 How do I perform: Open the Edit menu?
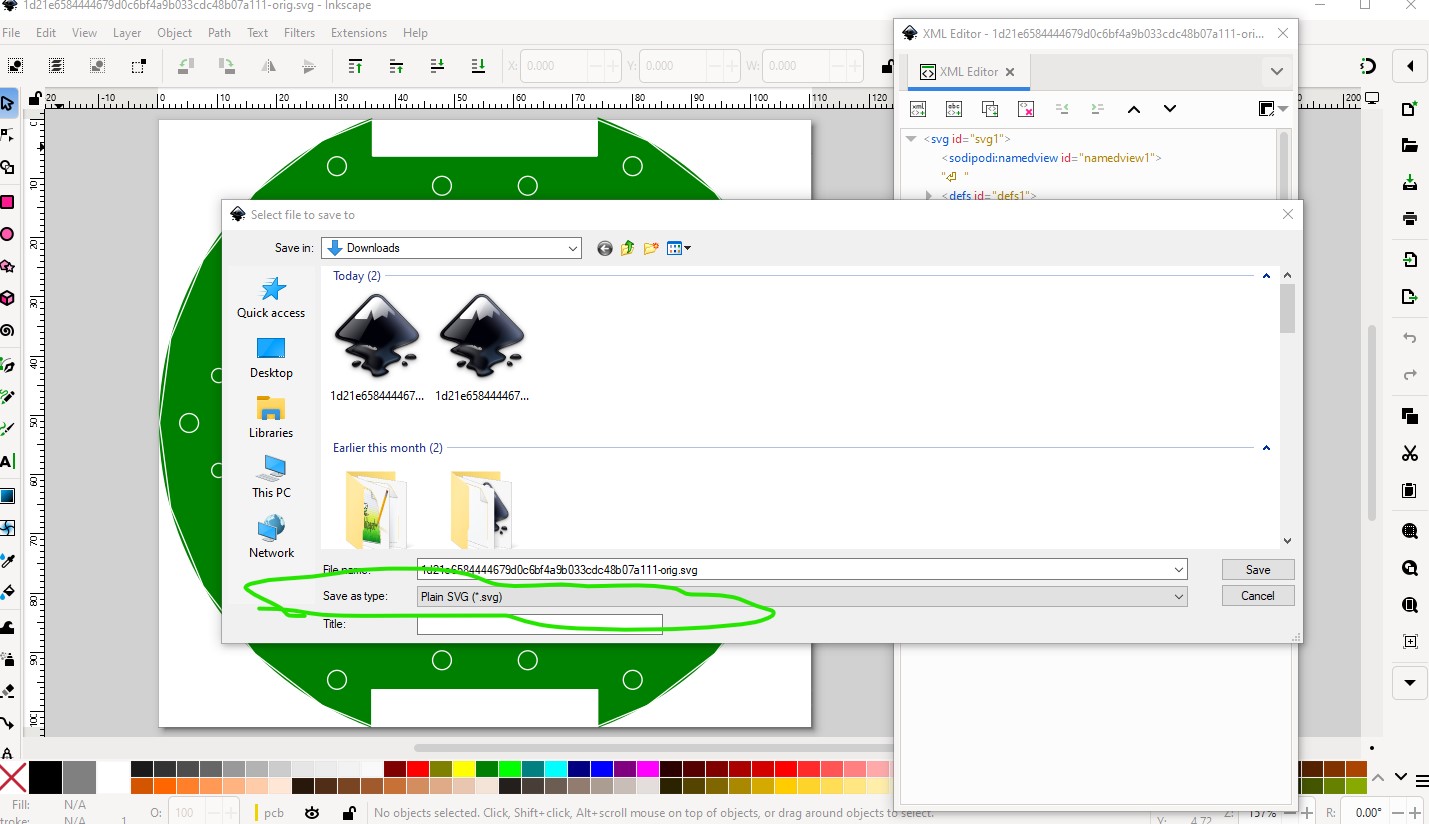tap(46, 32)
